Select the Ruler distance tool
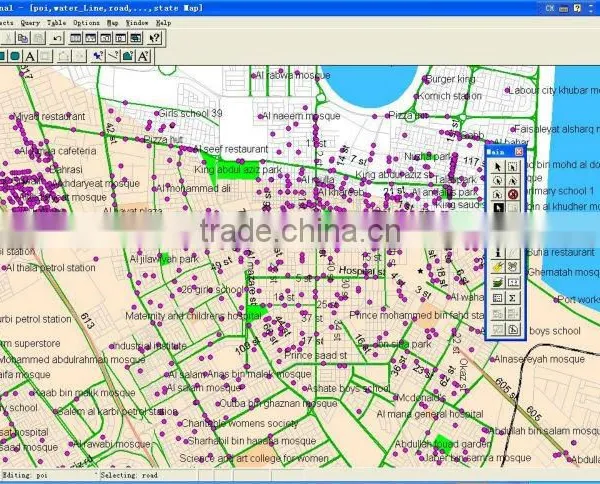The height and width of the screenshot is (484, 600). (x=513, y=283)
